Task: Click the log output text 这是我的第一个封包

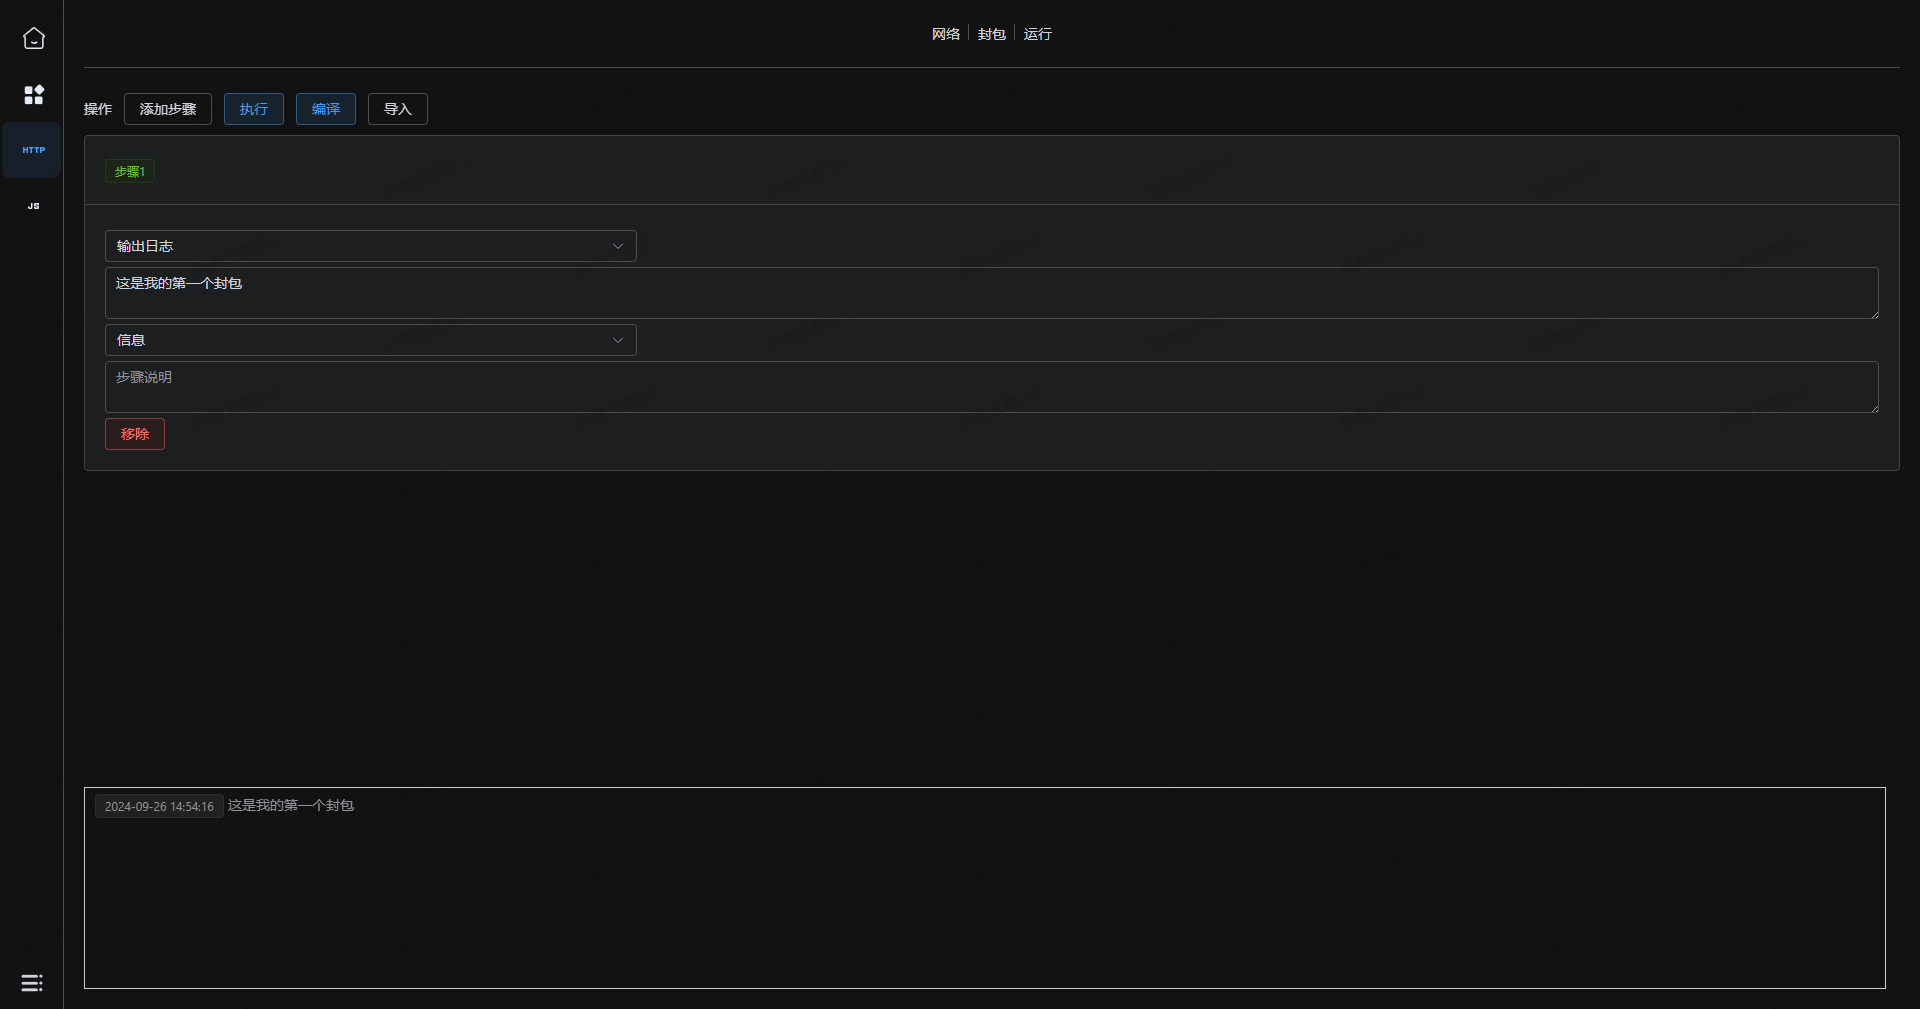Action: click(x=291, y=805)
